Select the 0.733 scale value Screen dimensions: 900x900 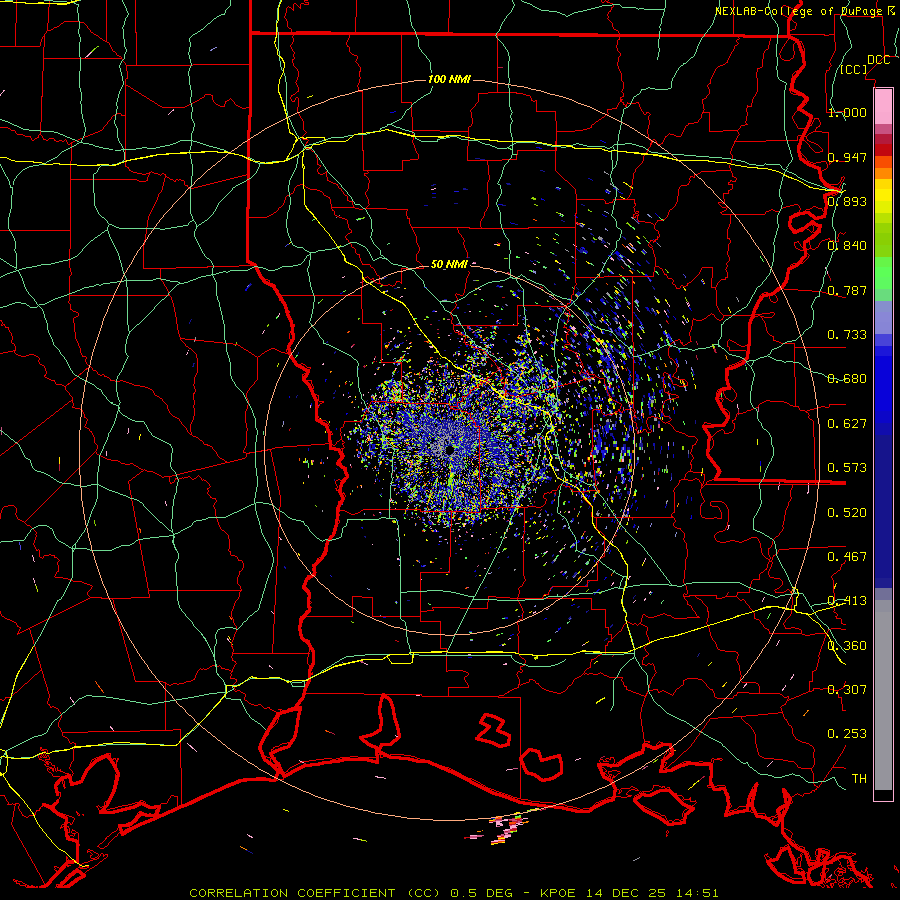[847, 335]
